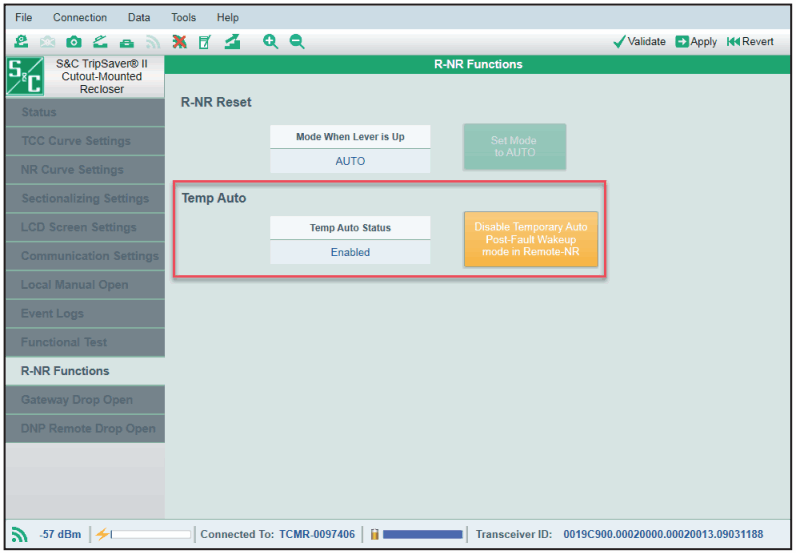Click the -57 dBm signal reading
The width and height of the screenshot is (796, 553).
click(60, 534)
